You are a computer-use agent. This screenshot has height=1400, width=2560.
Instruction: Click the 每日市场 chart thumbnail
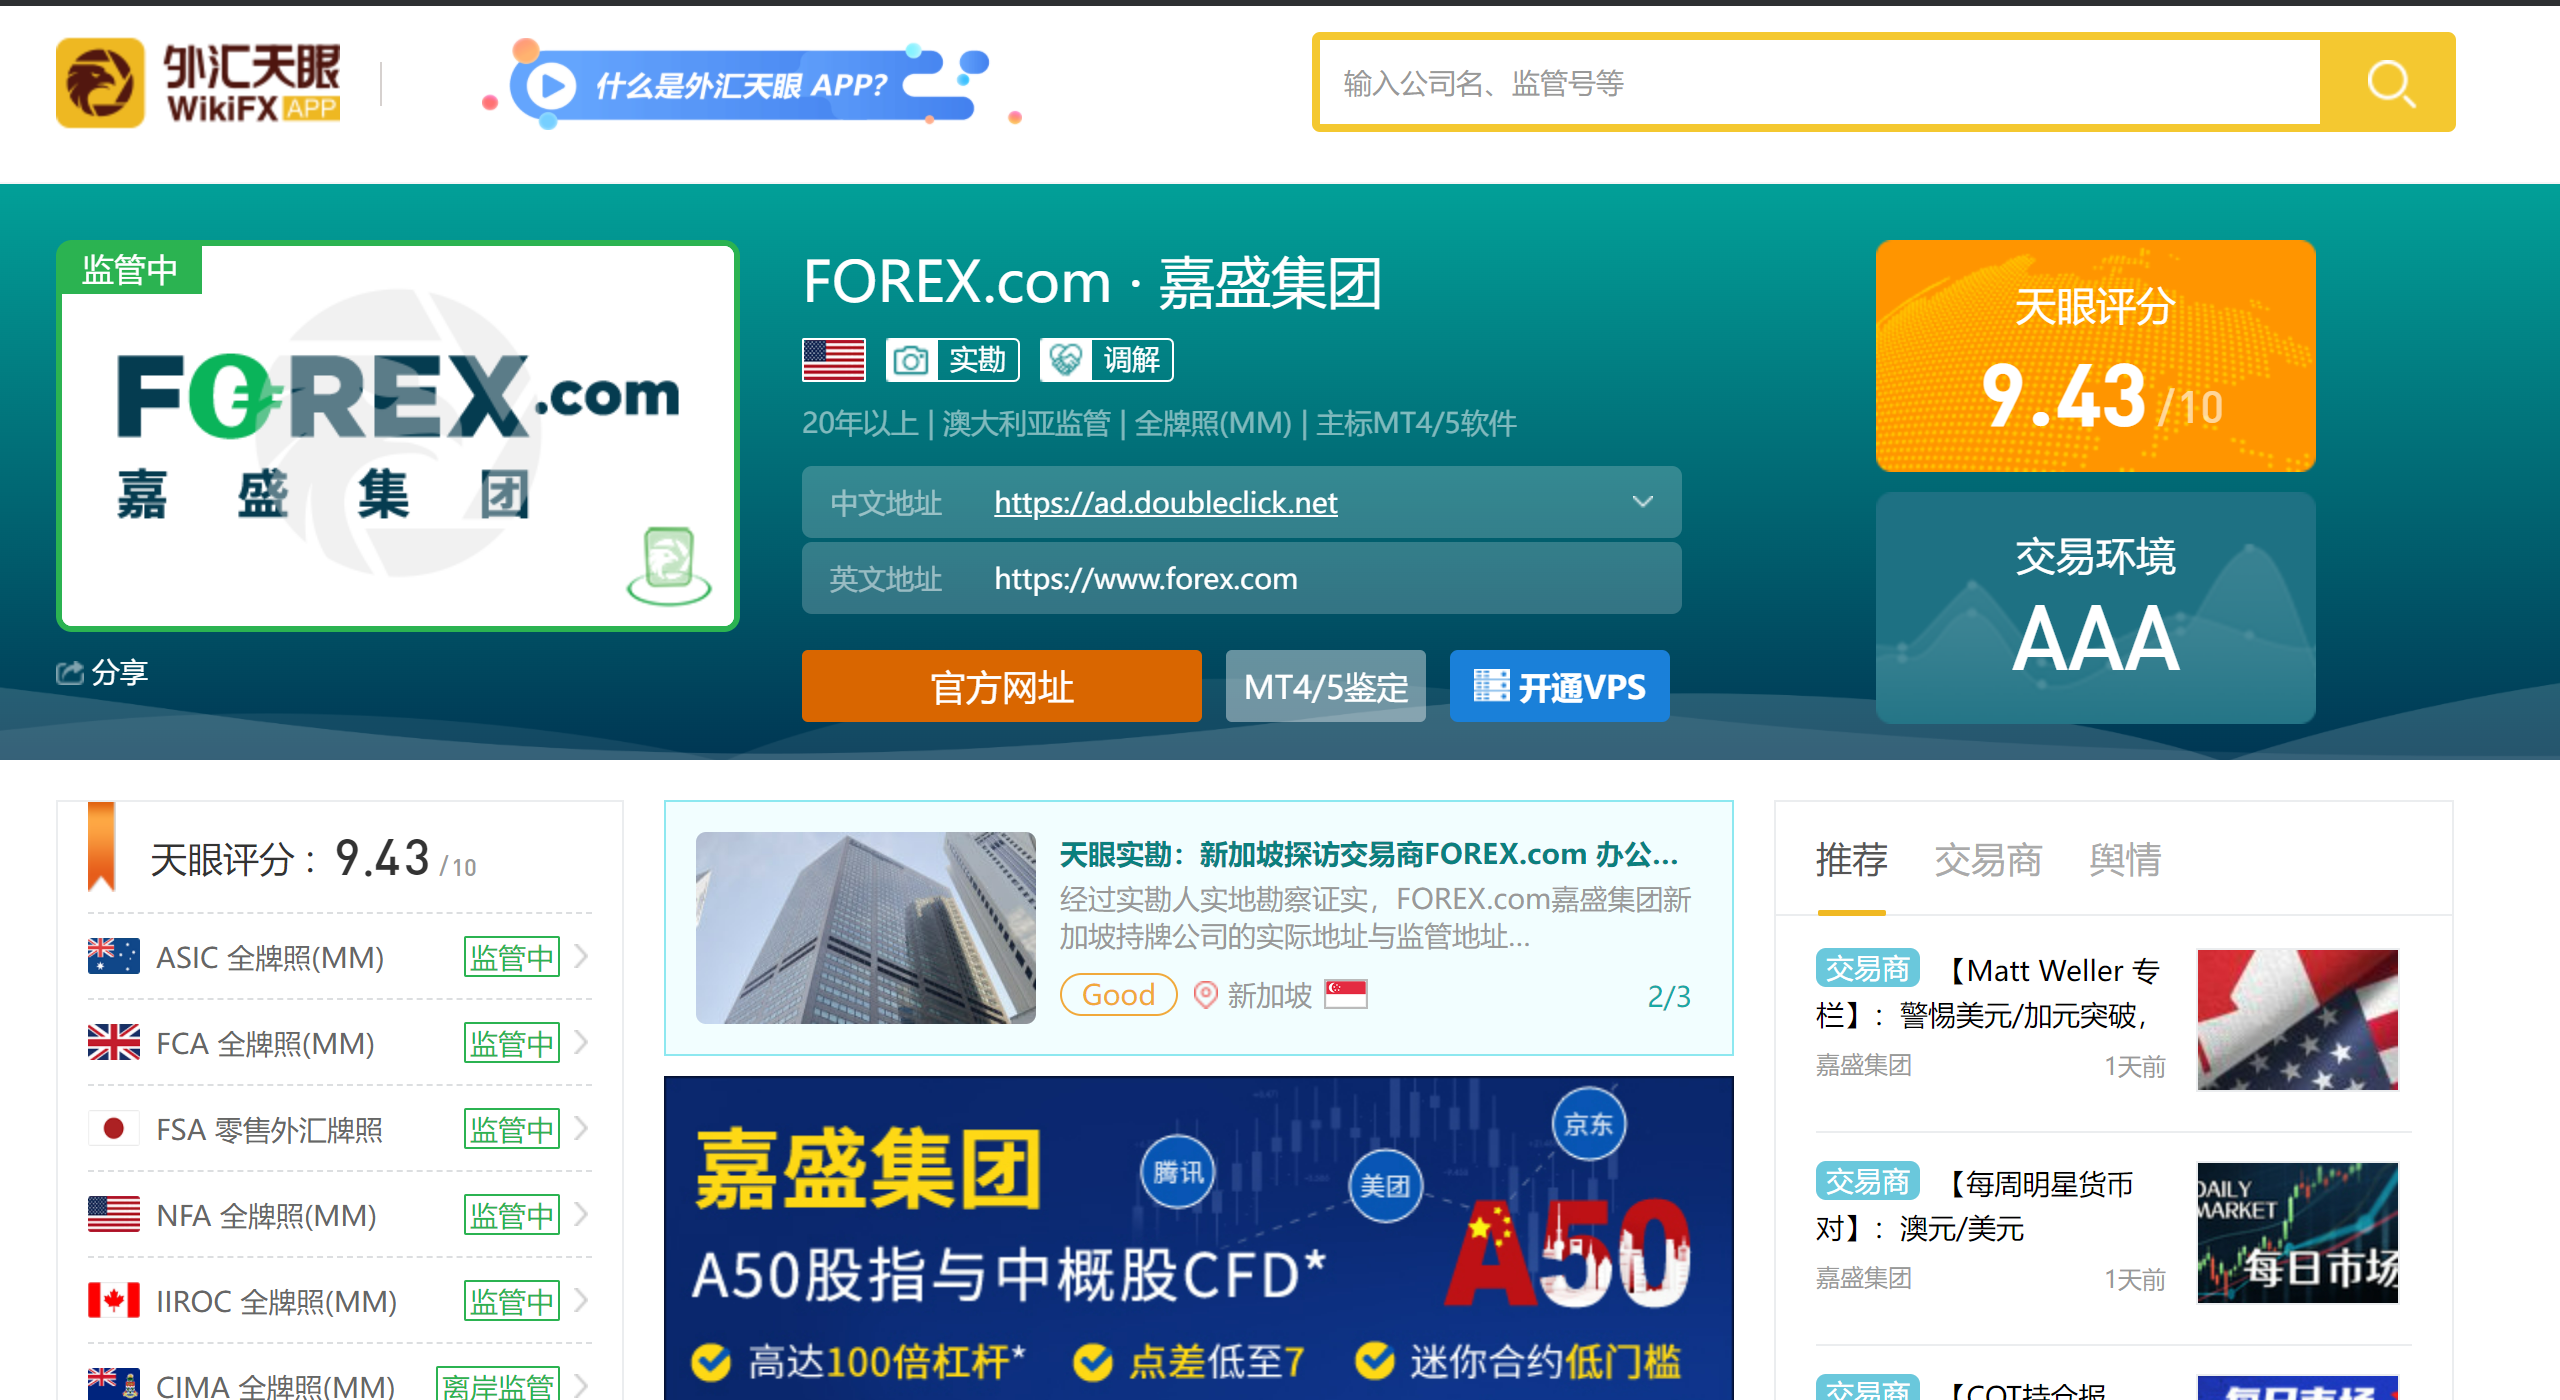[2298, 1232]
